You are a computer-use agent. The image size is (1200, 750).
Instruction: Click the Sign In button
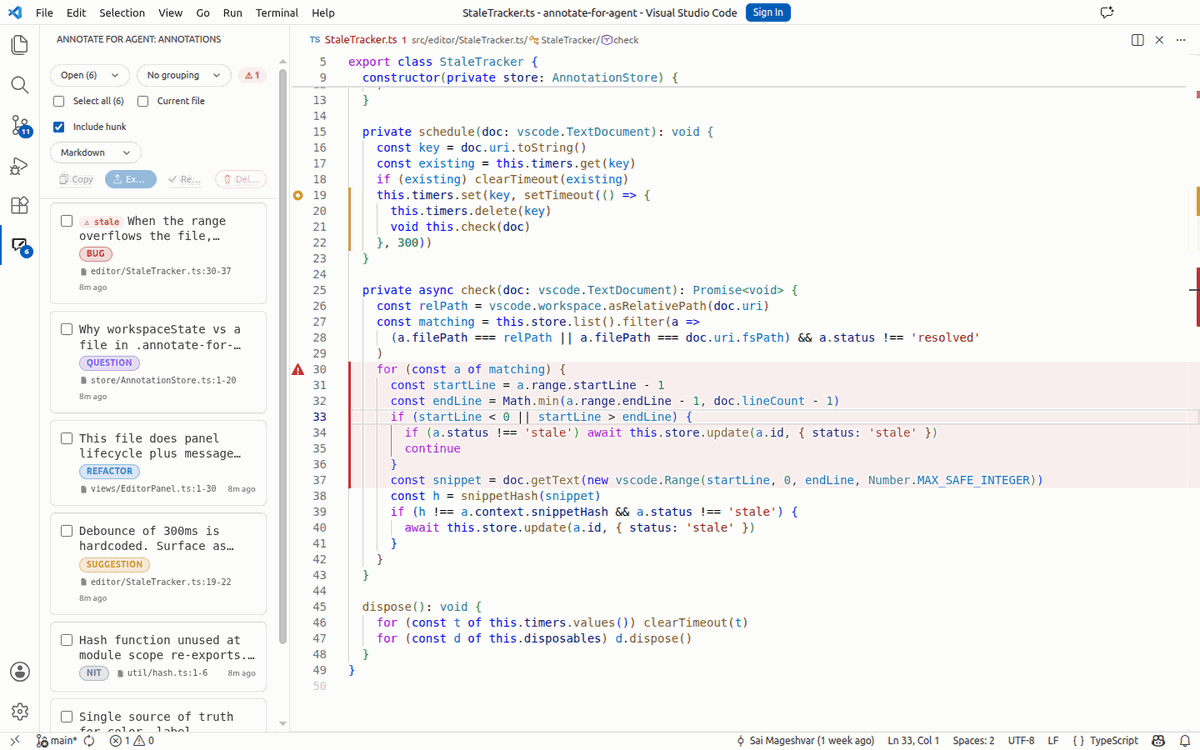pos(768,12)
